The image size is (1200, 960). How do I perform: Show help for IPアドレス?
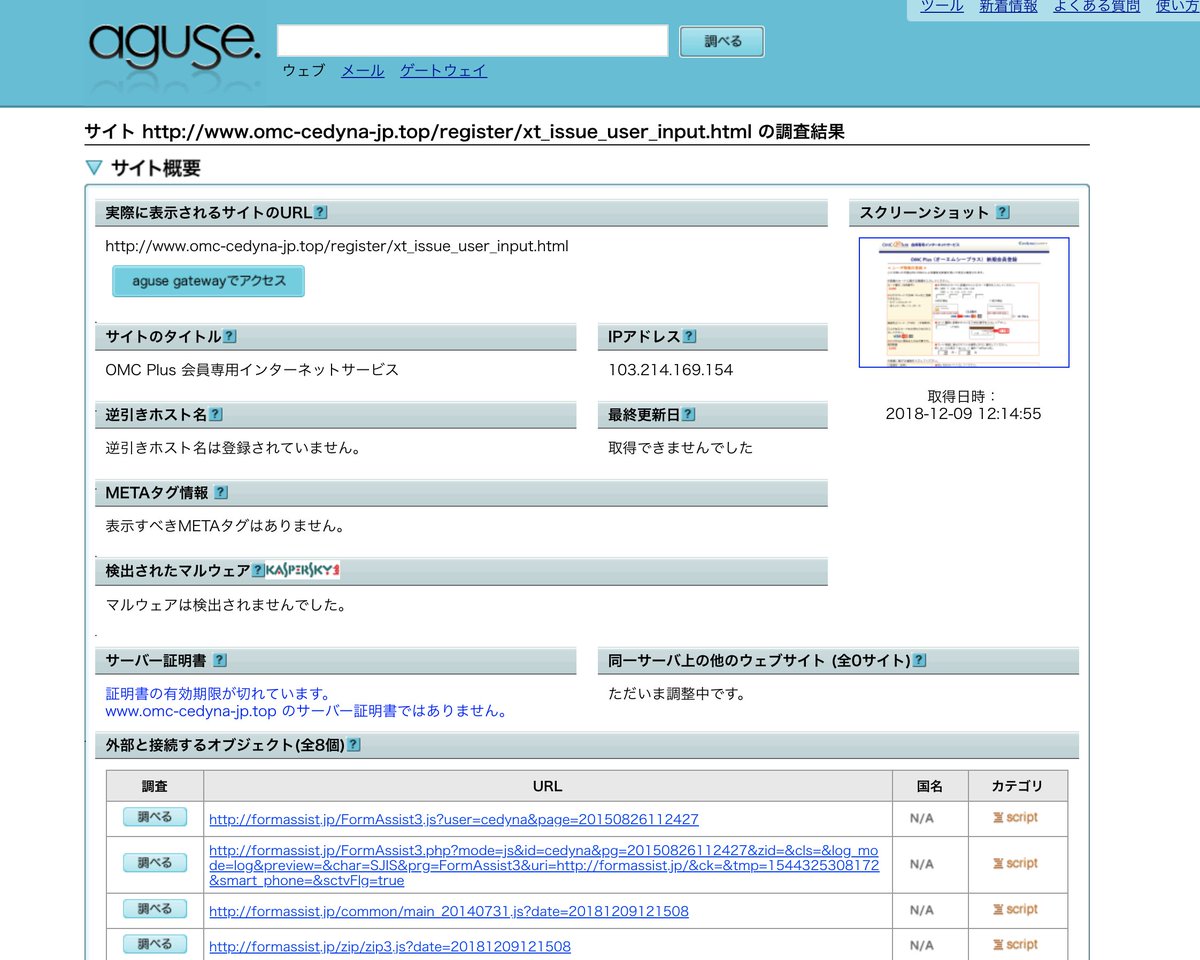pos(689,337)
